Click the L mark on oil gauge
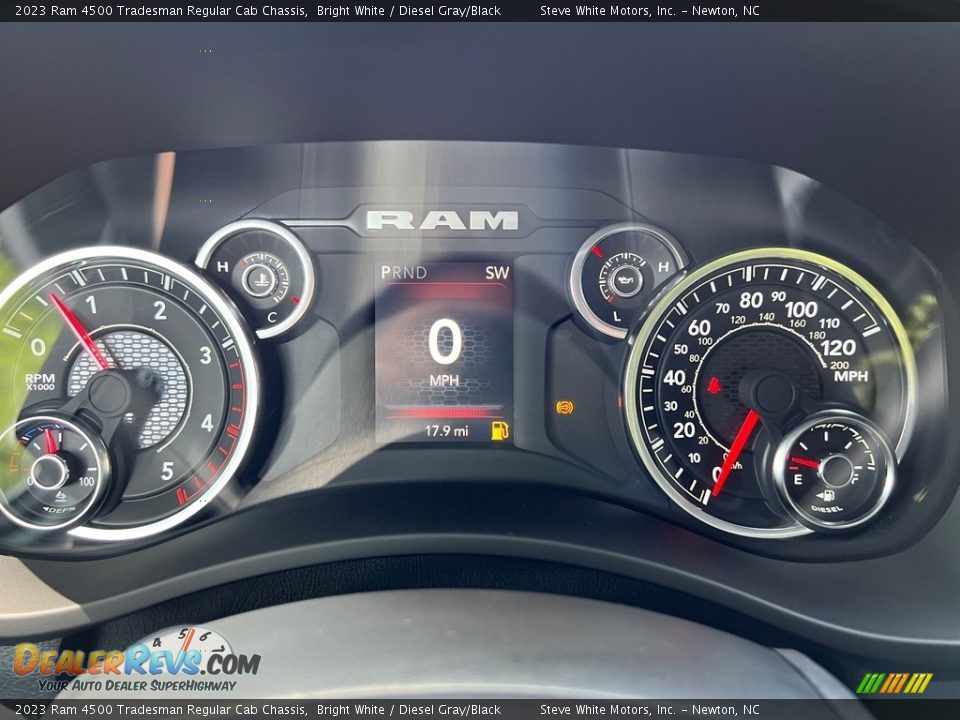 click(617, 316)
